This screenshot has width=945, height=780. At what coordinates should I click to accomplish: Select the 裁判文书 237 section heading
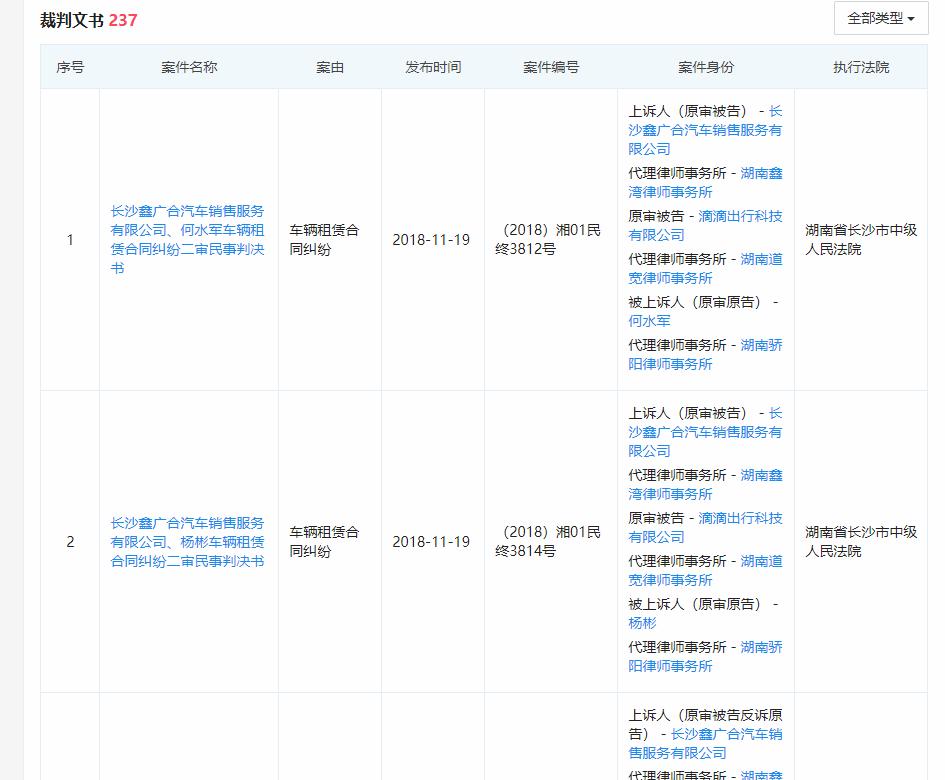89,20
